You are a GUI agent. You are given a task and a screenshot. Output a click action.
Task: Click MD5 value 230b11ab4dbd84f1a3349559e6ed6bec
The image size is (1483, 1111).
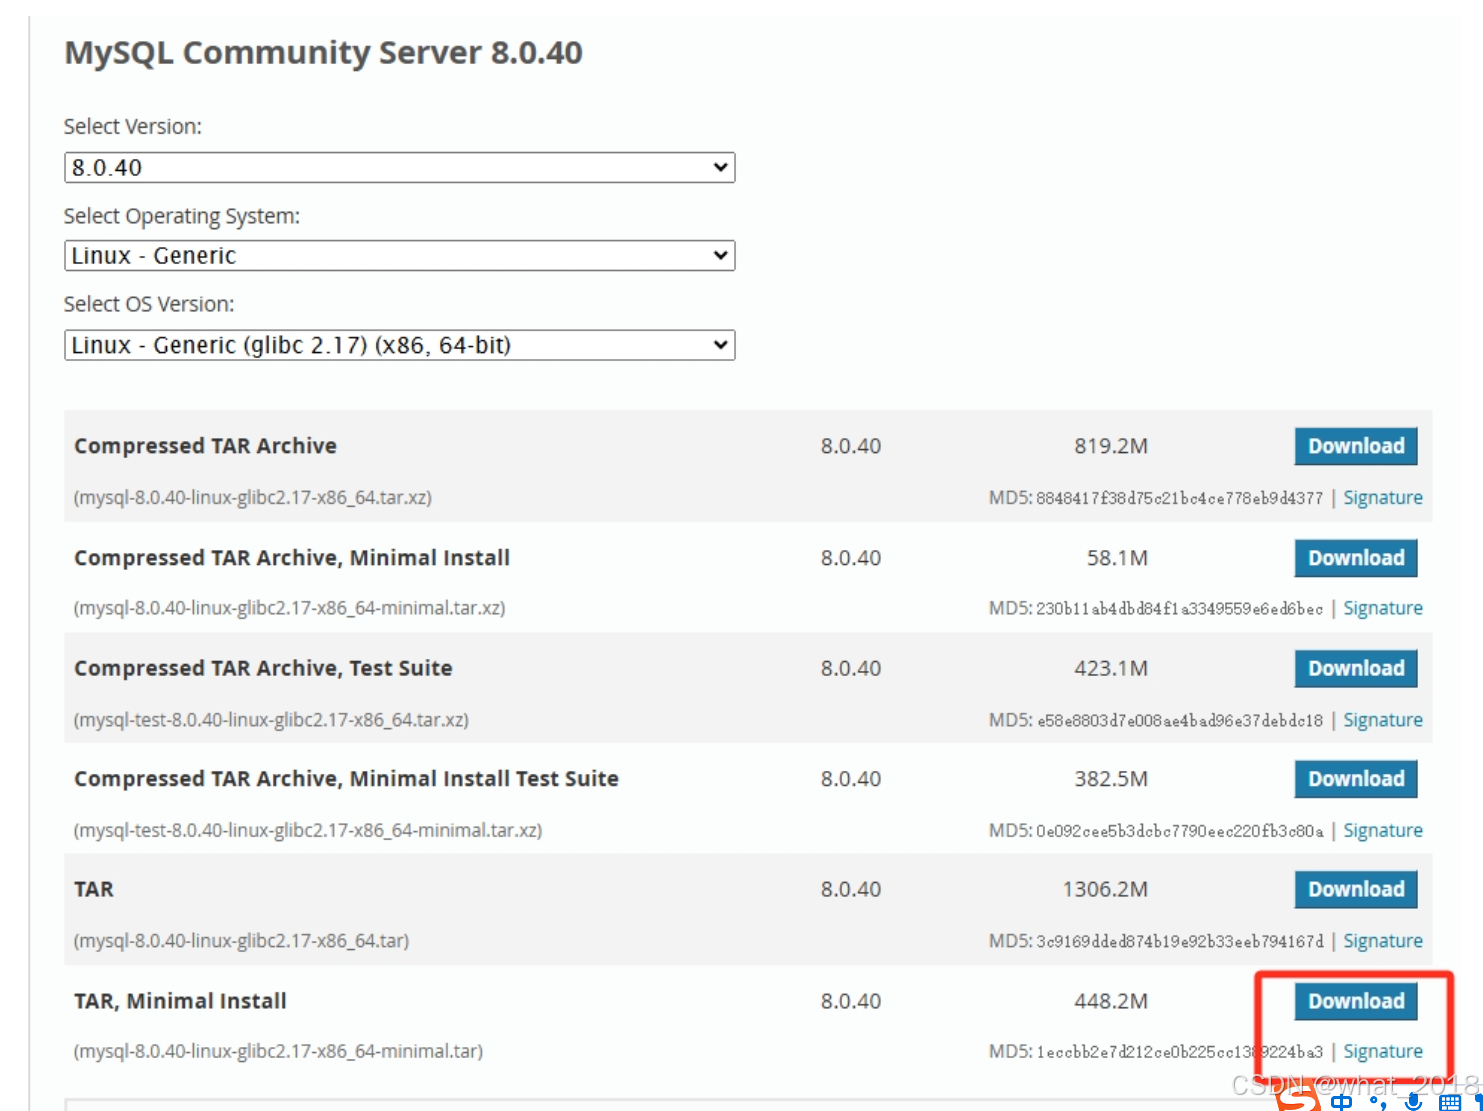[1180, 609]
